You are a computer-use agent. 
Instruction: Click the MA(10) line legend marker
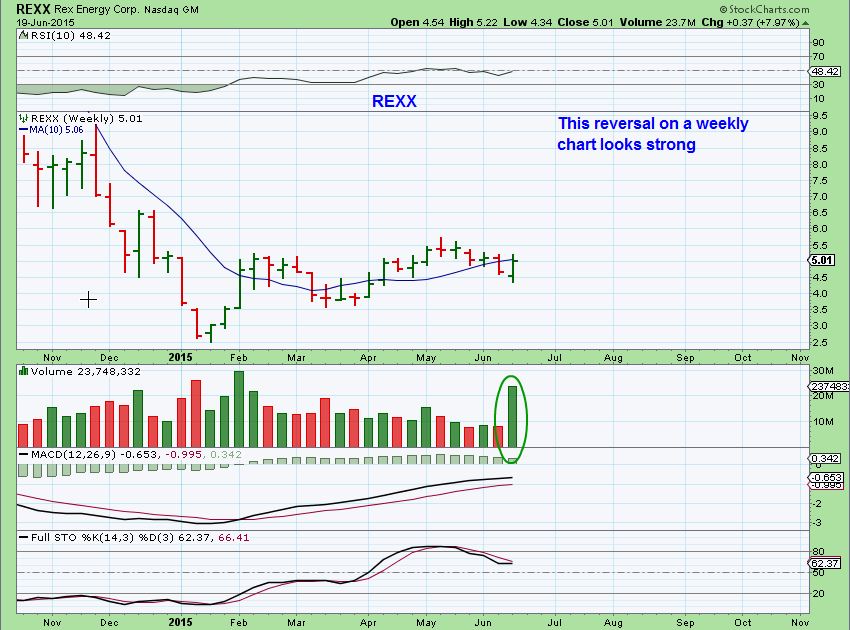point(23,130)
